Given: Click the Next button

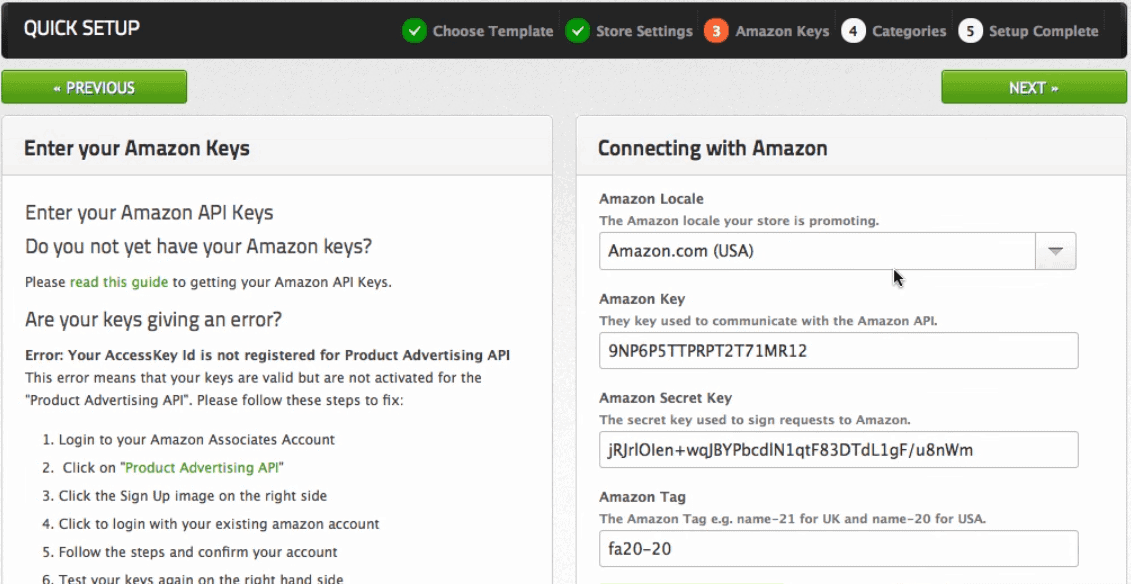Looking at the screenshot, I should click(1034, 87).
